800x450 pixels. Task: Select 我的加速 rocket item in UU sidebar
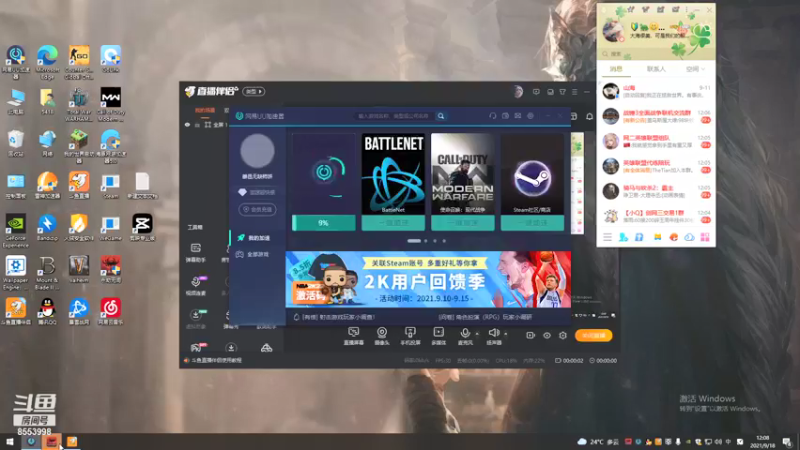pyautogui.click(x=256, y=238)
